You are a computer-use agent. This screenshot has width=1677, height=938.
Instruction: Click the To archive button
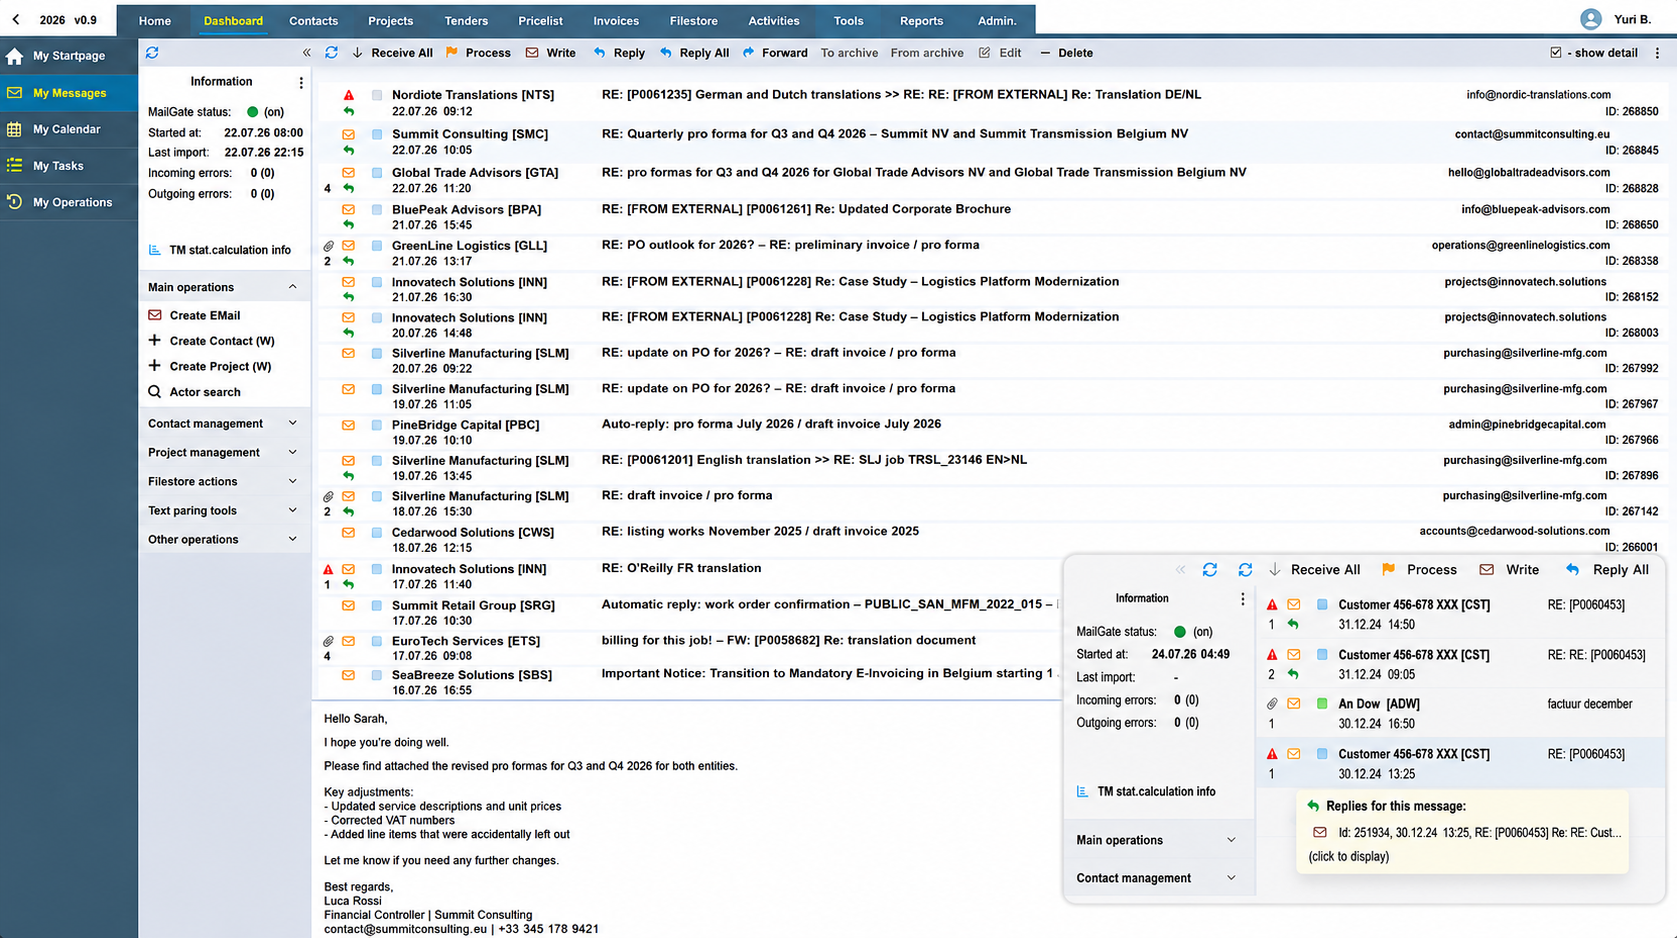[x=849, y=53]
